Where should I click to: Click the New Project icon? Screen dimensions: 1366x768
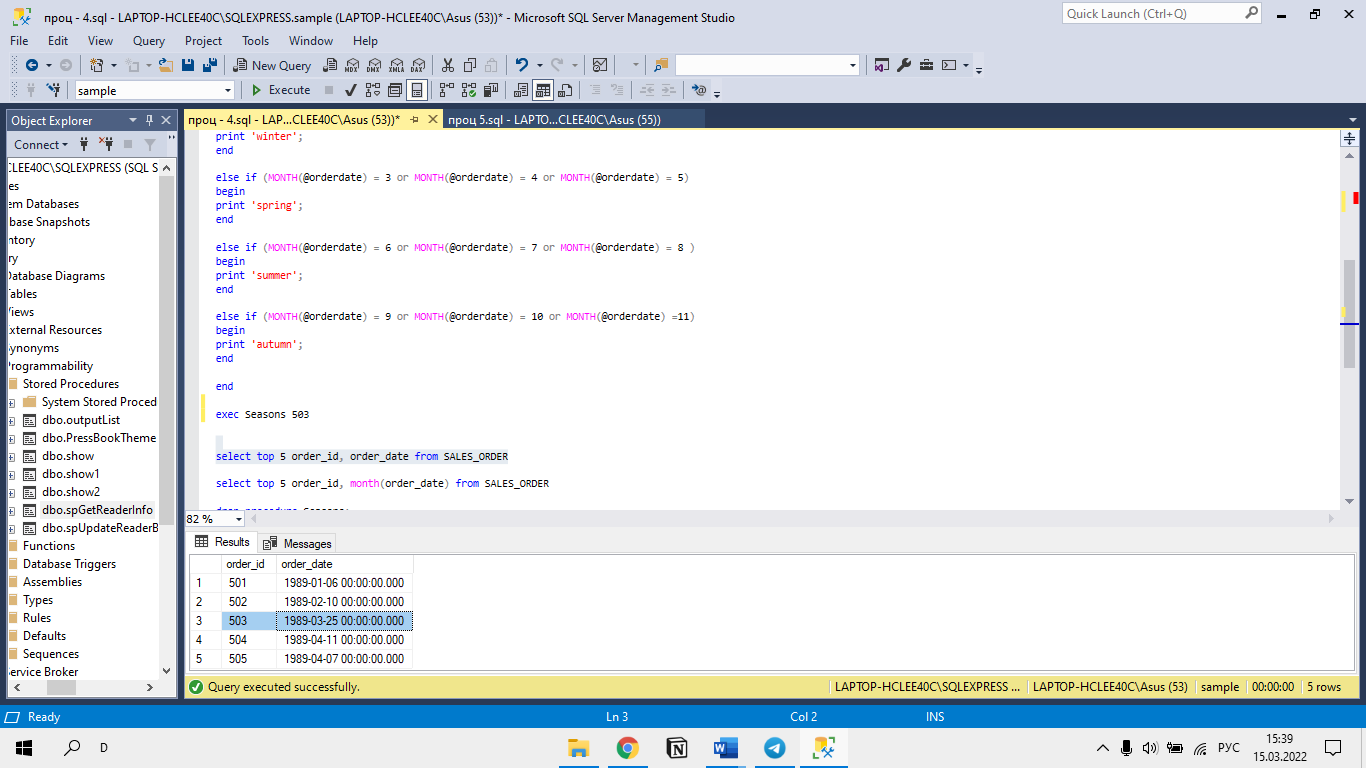coord(96,65)
